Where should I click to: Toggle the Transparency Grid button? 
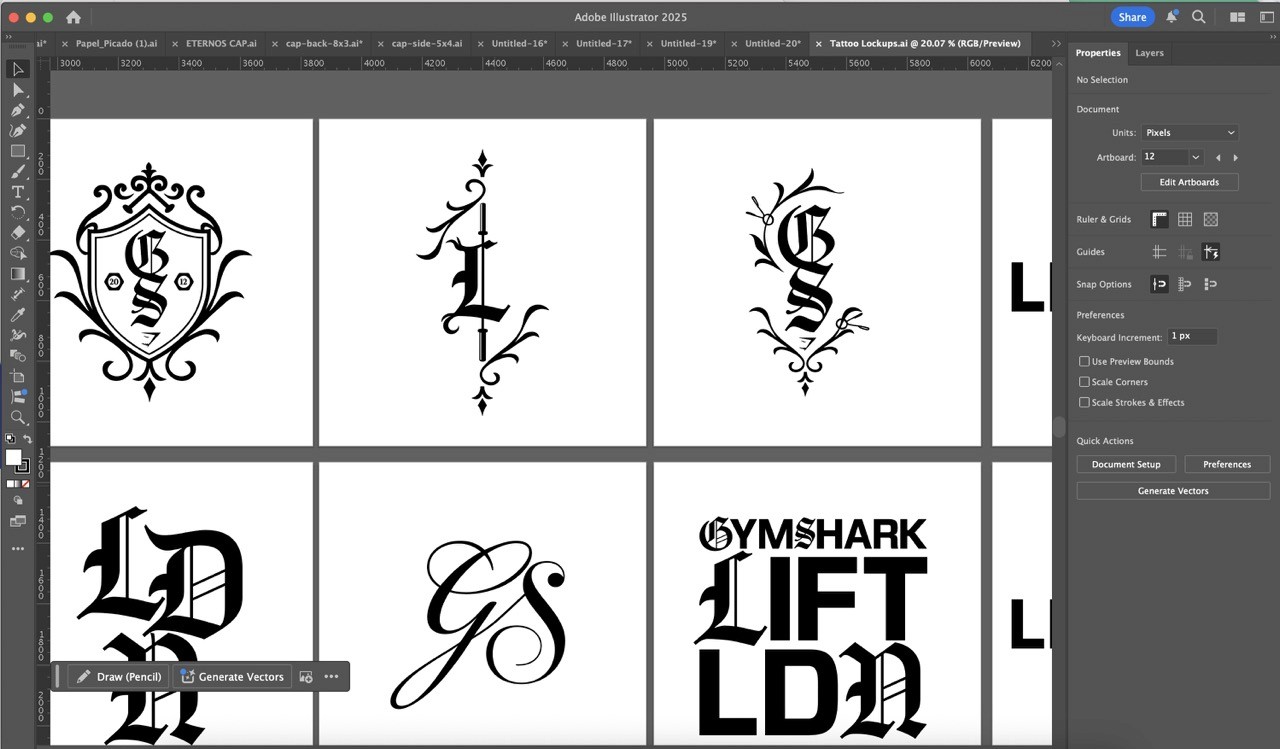[1211, 220]
